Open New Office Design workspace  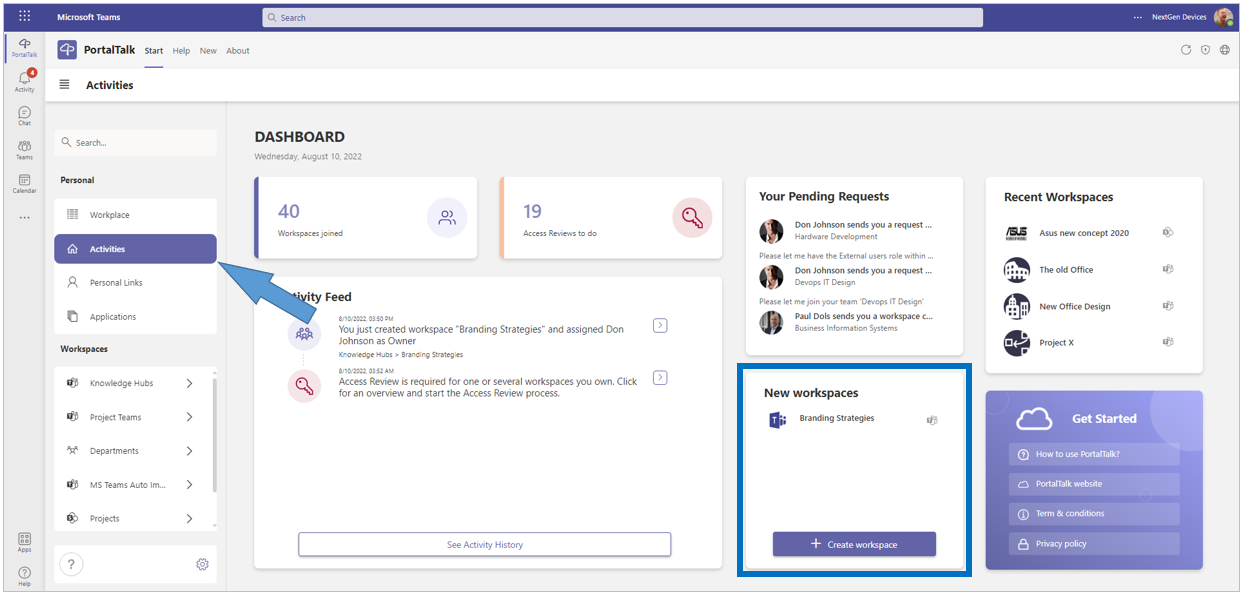pyautogui.click(x=1075, y=307)
